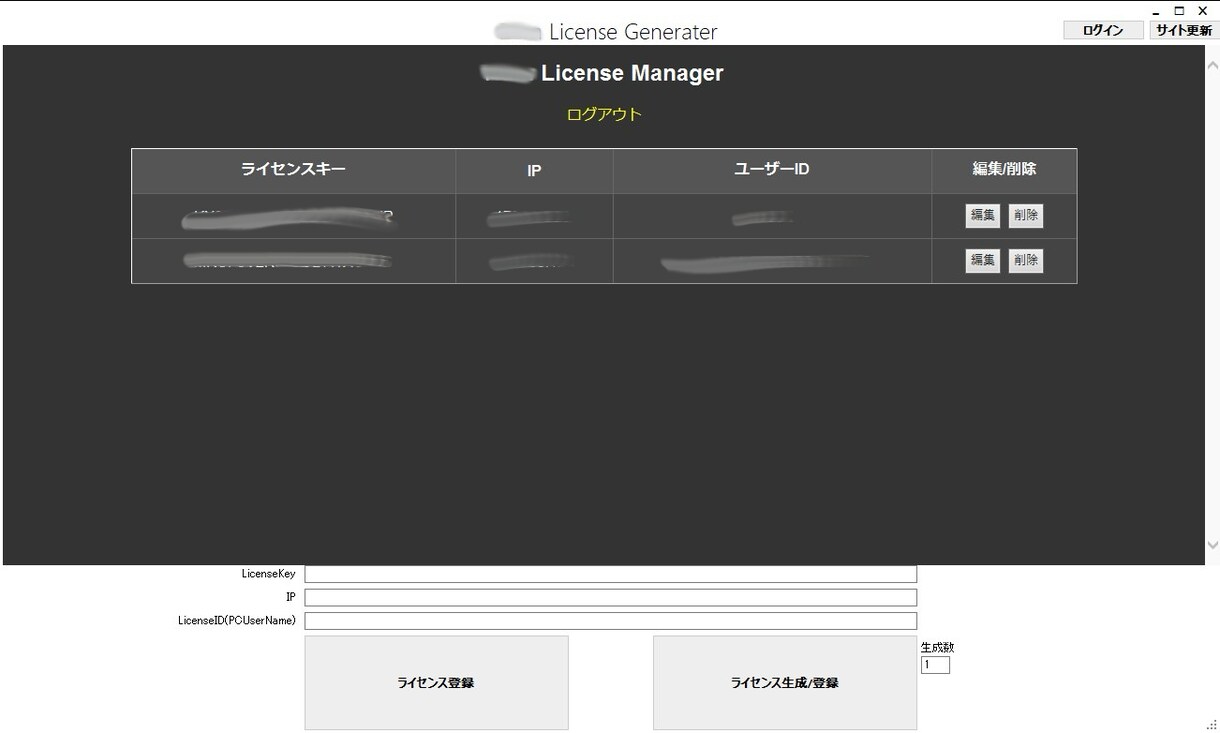Click the scrollbar up arrow
Screen dimensions: 1220x733
[1212, 65]
